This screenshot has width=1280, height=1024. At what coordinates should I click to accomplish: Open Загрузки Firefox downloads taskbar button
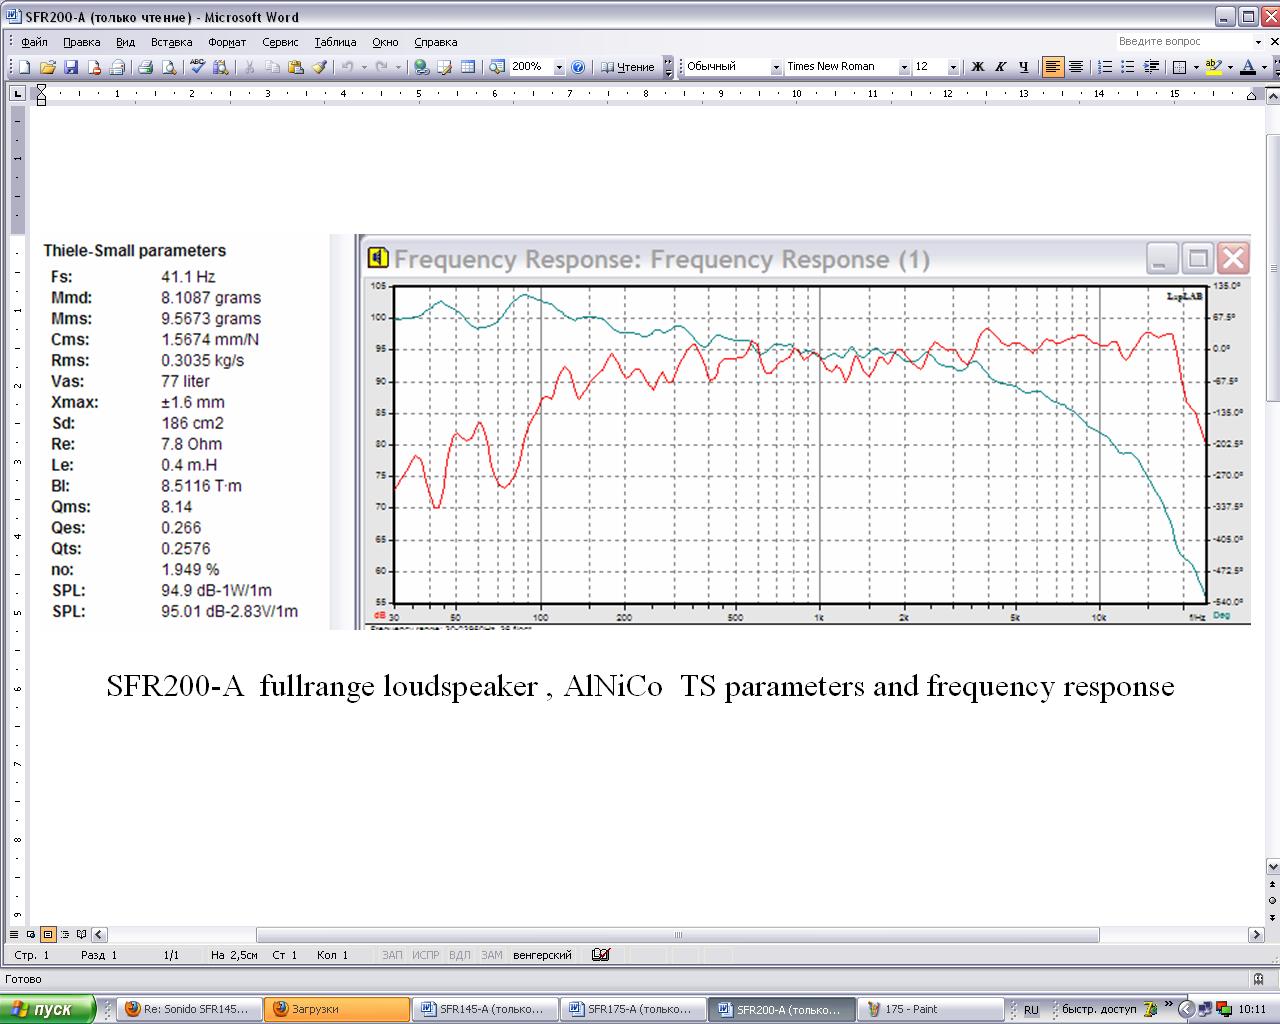coord(337,1009)
